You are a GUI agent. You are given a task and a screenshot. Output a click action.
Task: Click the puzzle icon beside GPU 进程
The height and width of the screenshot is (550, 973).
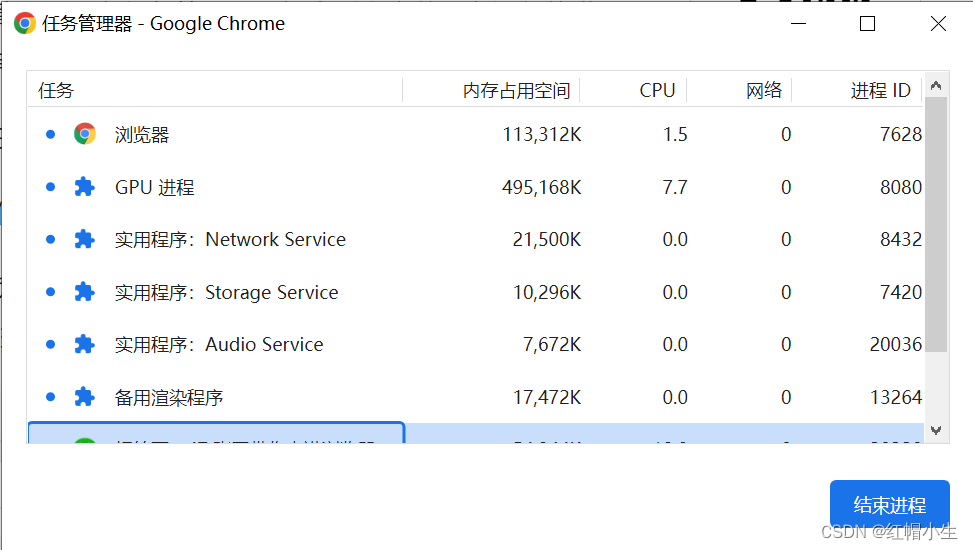coord(84,187)
